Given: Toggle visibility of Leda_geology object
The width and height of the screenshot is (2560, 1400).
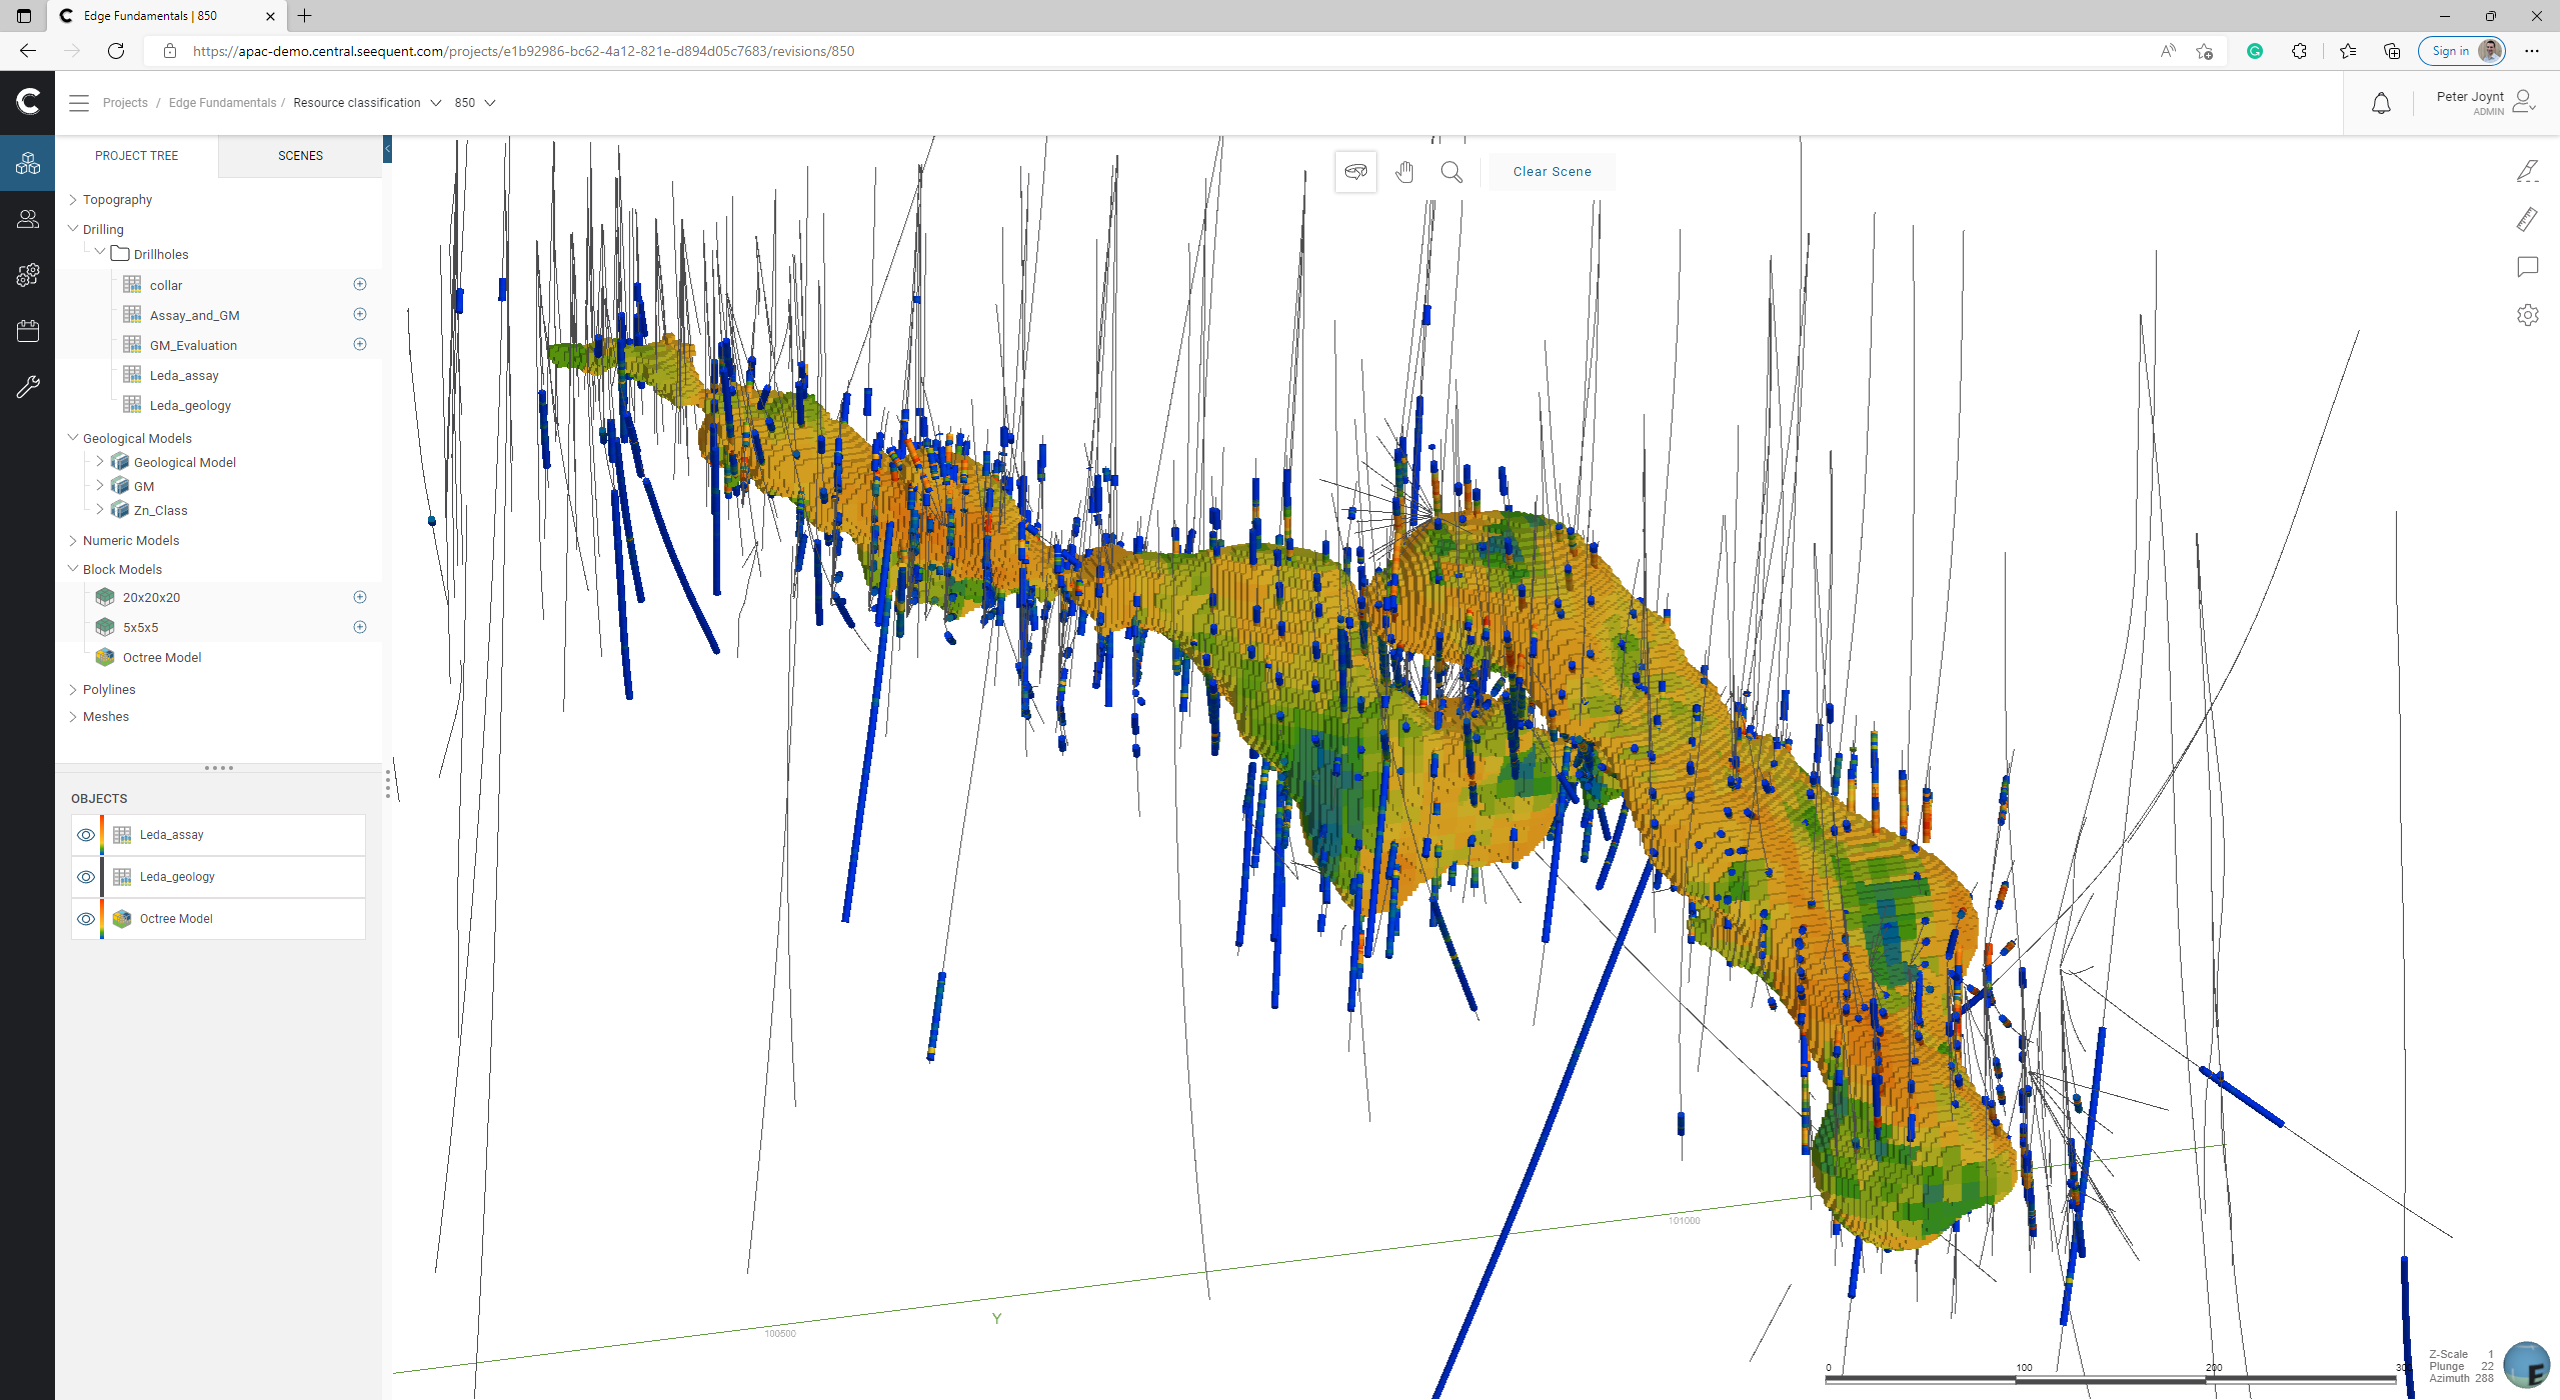Looking at the screenshot, I should tap(86, 877).
